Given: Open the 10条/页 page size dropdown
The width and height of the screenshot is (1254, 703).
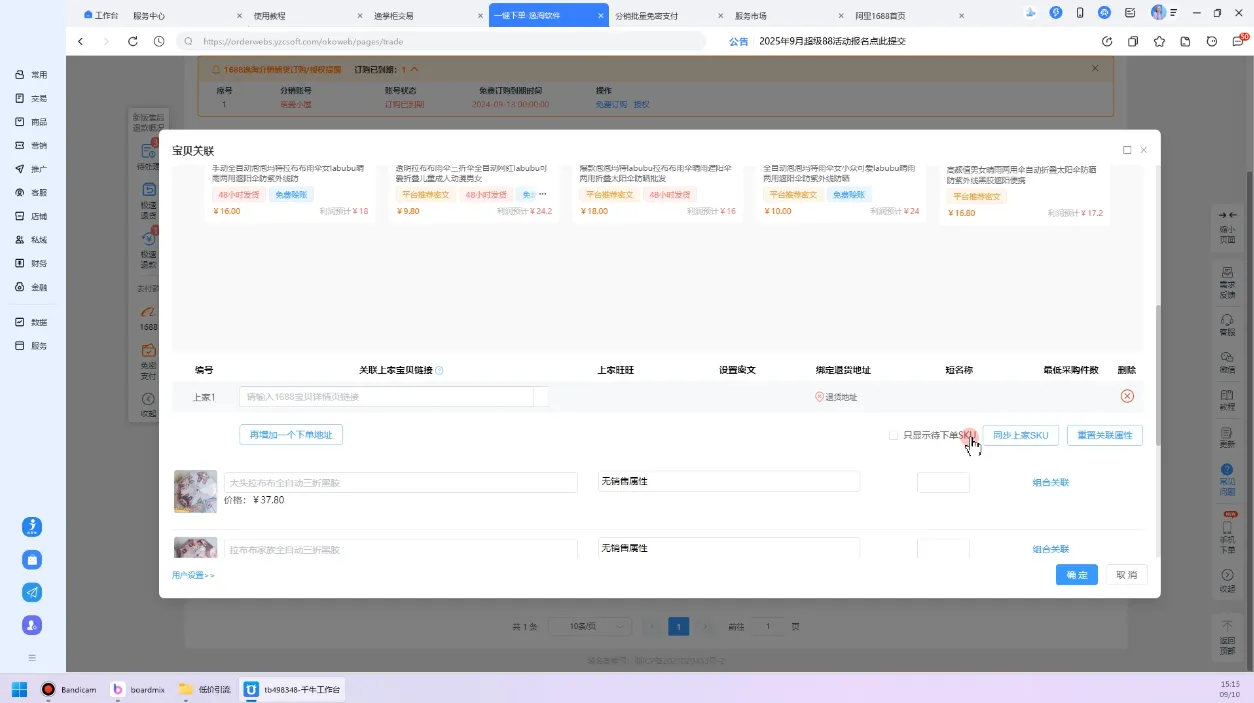Looking at the screenshot, I should click(590, 625).
